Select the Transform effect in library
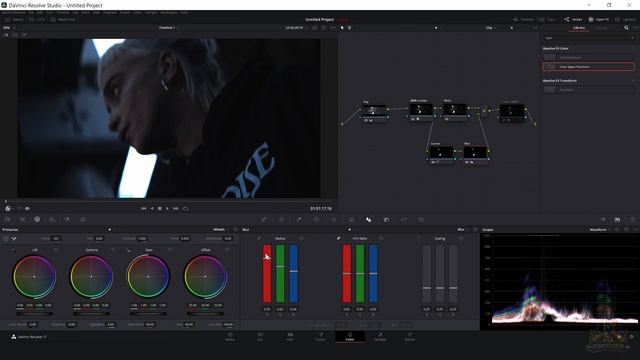Screen dimensions: 640x360 coord(589,90)
